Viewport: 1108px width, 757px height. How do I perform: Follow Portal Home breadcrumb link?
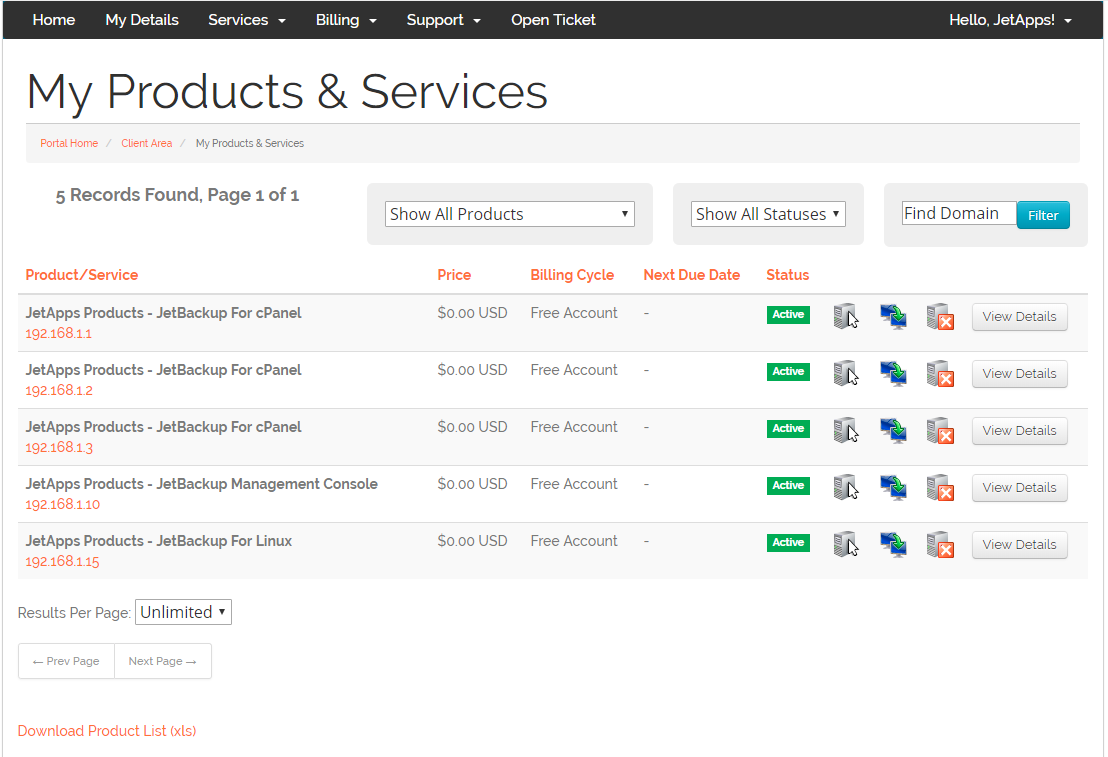coord(69,143)
